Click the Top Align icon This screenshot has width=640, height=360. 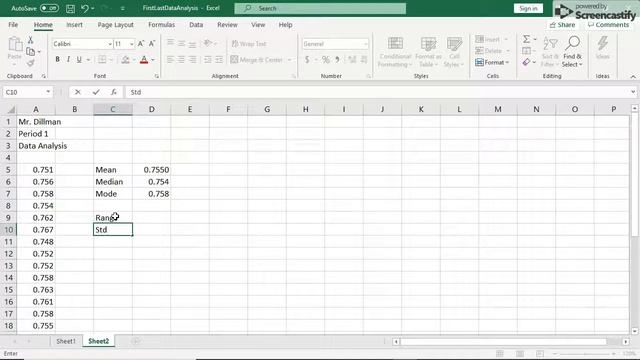(170, 43)
